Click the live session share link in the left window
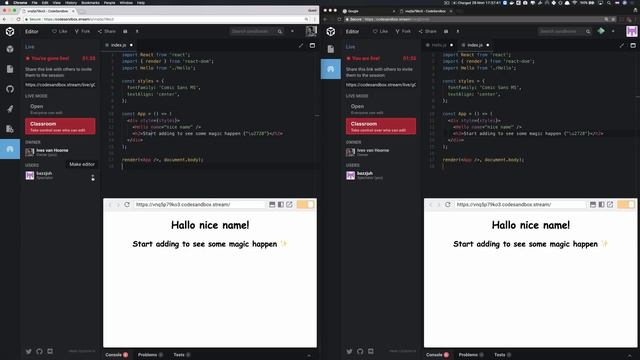Viewport: 640px width, 360px height. pyautogui.click(x=60, y=85)
